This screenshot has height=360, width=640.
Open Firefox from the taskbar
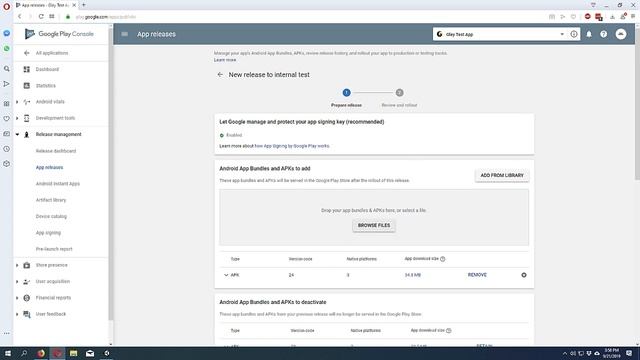click(x=41, y=353)
